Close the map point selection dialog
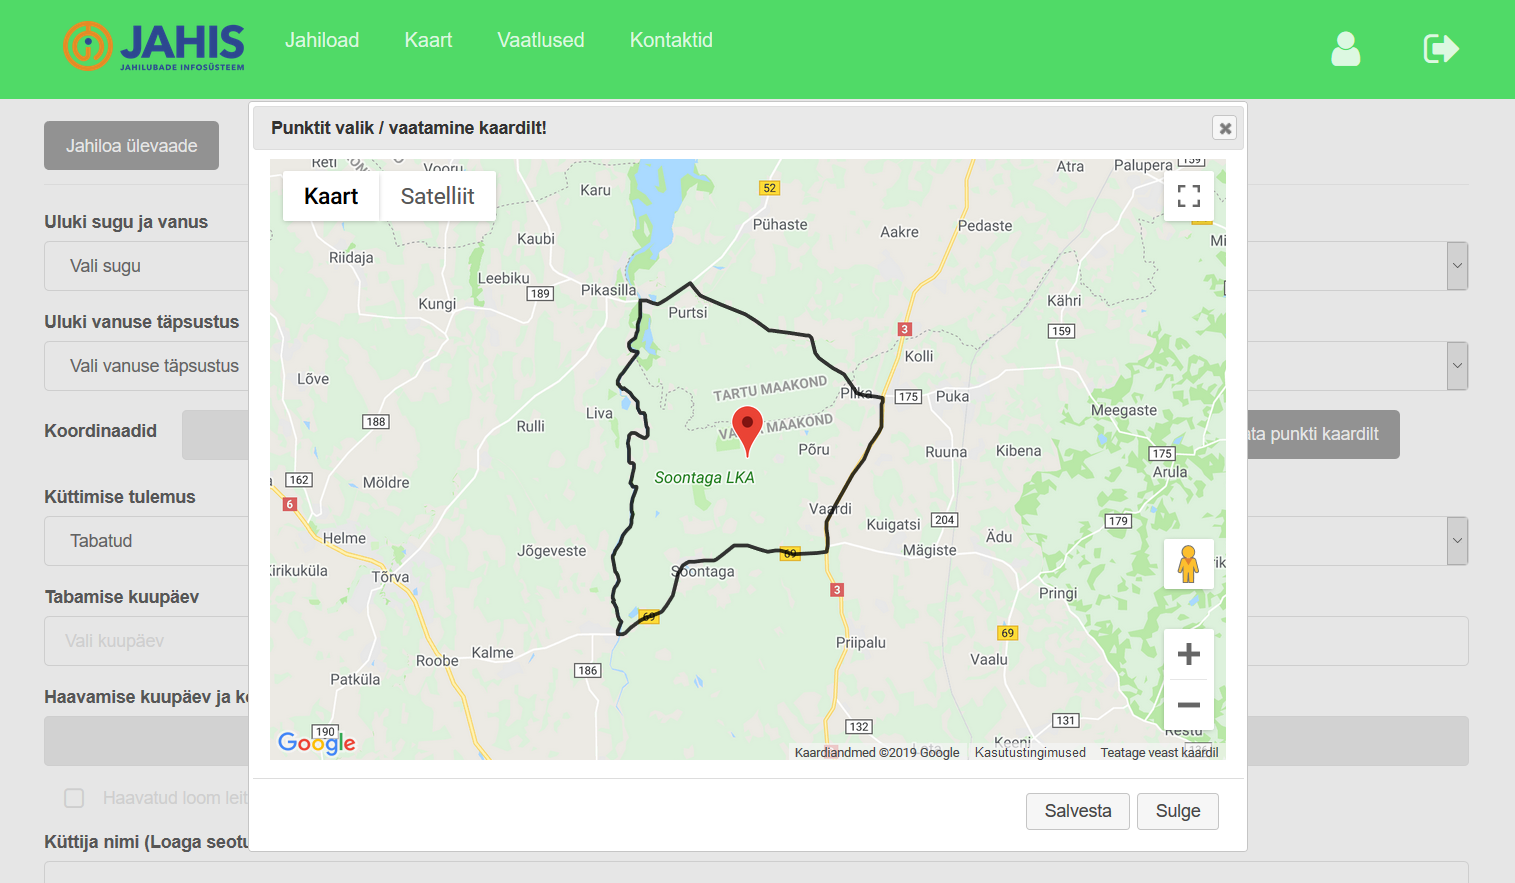 (1224, 128)
